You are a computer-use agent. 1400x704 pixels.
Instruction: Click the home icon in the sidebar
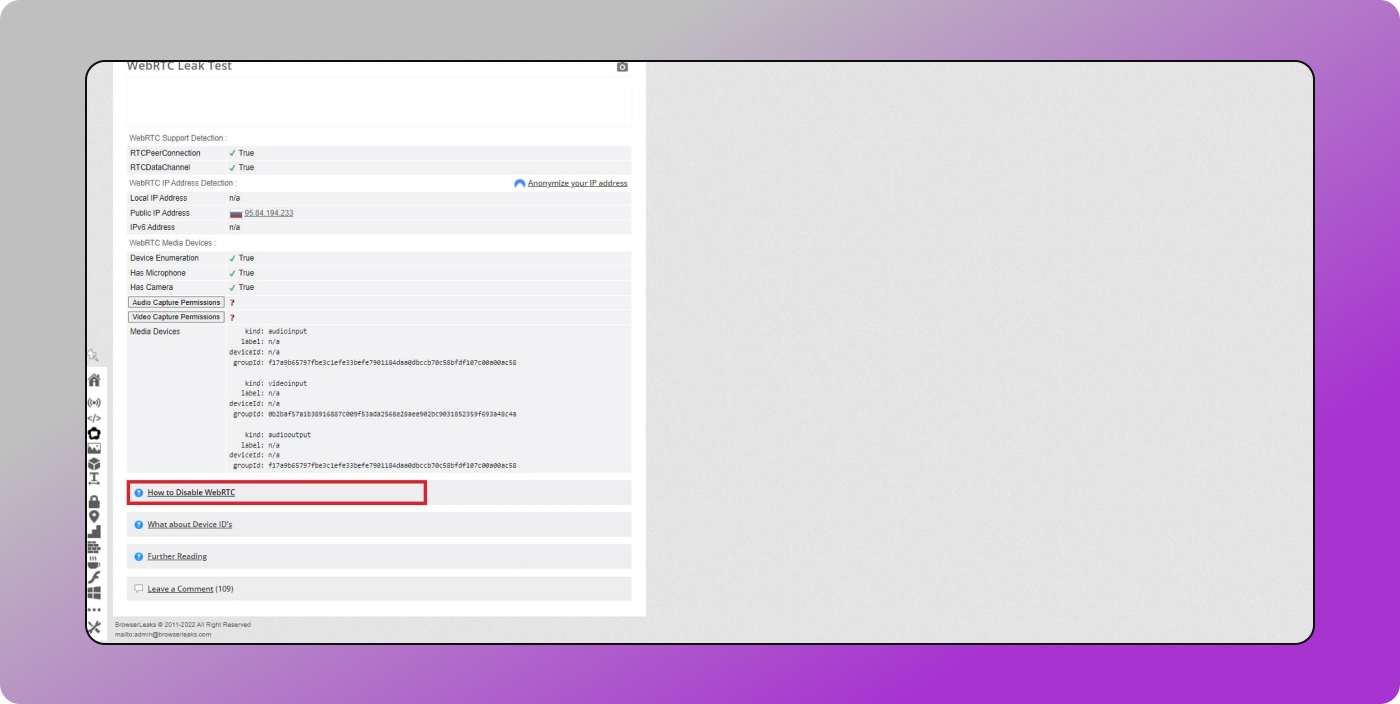click(94, 380)
